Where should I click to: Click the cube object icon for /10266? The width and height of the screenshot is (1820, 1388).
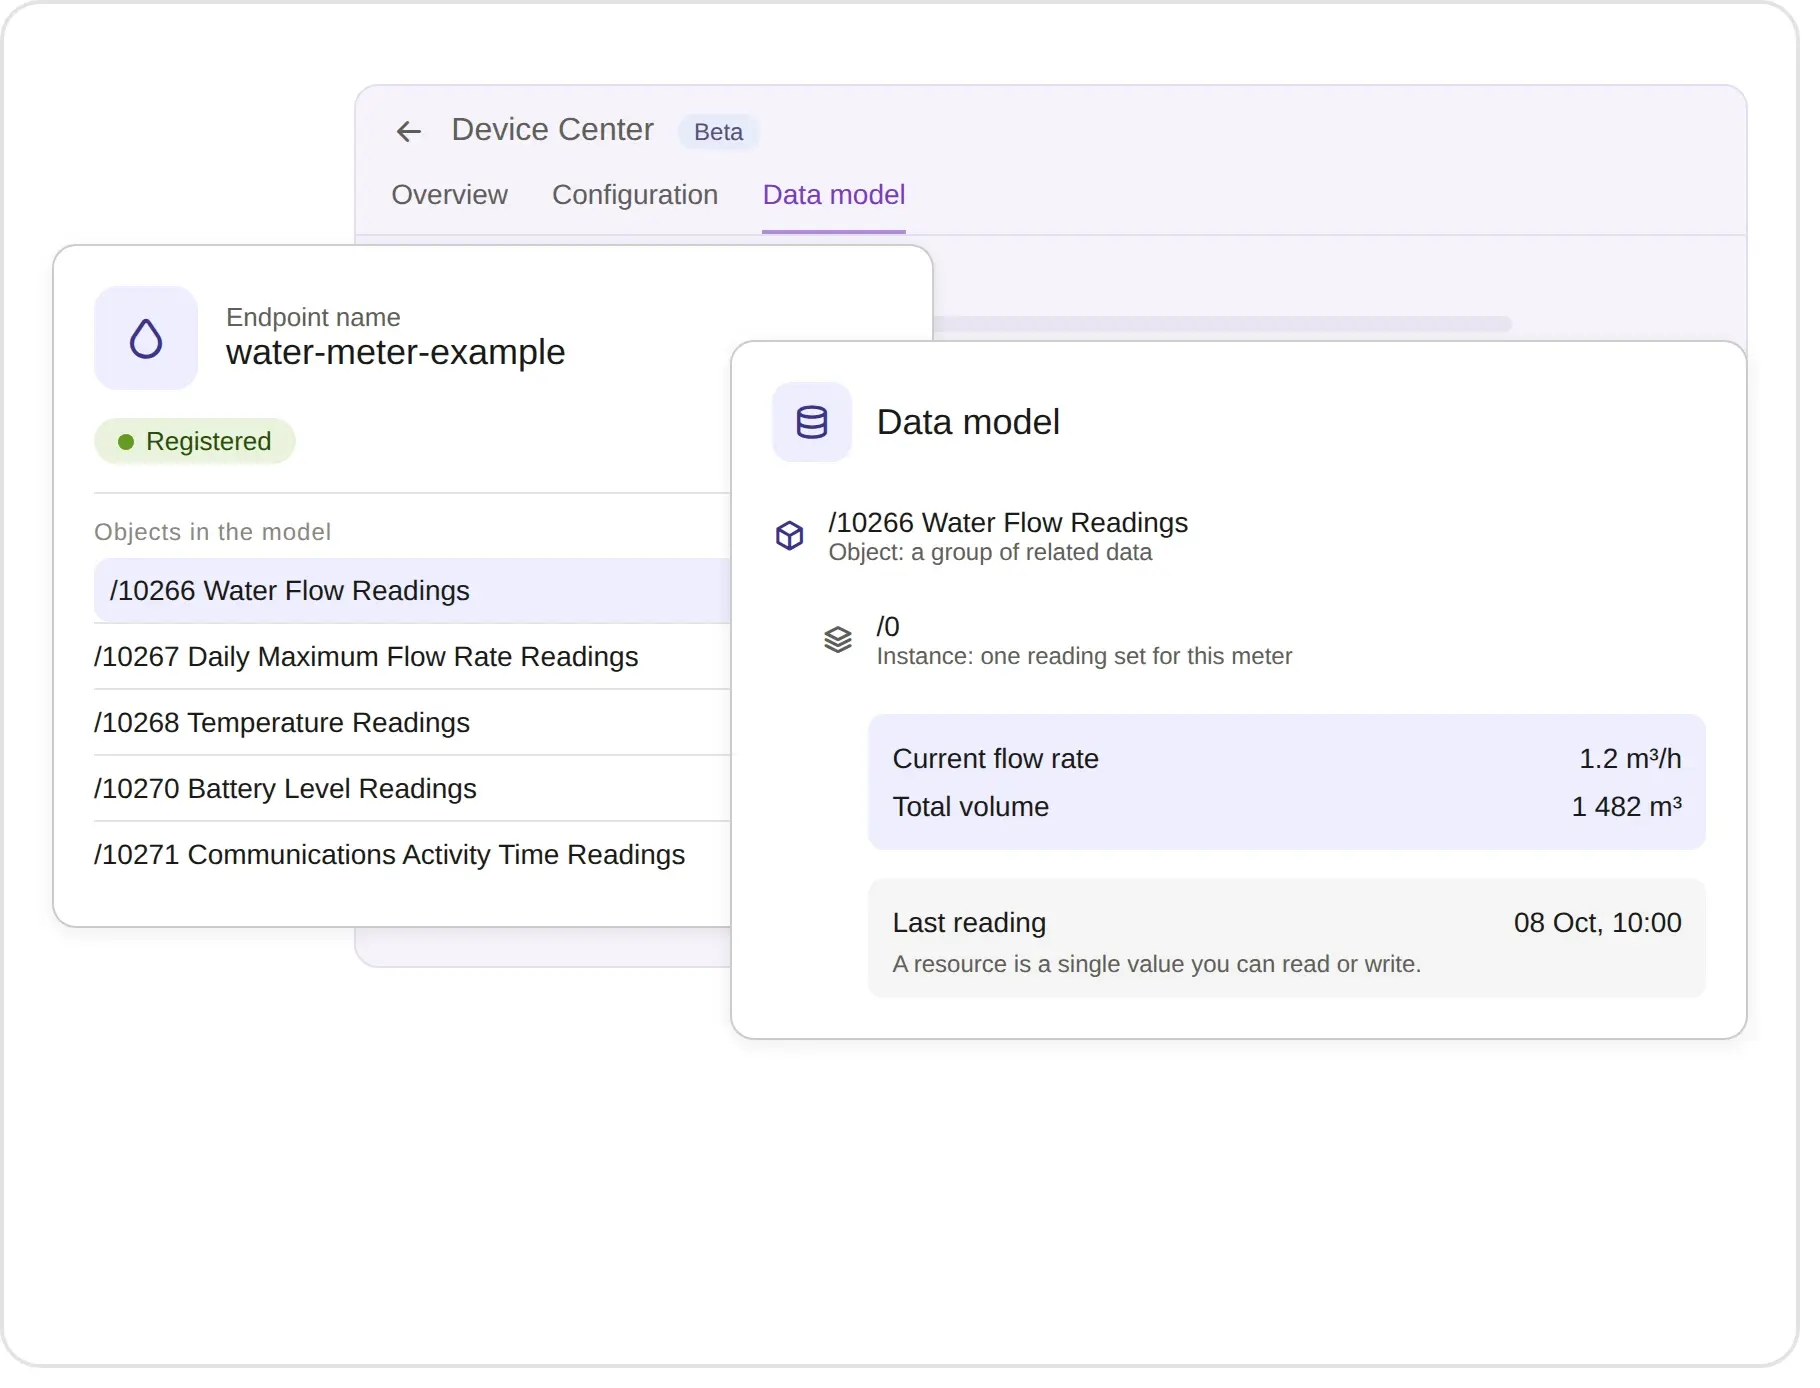point(790,536)
